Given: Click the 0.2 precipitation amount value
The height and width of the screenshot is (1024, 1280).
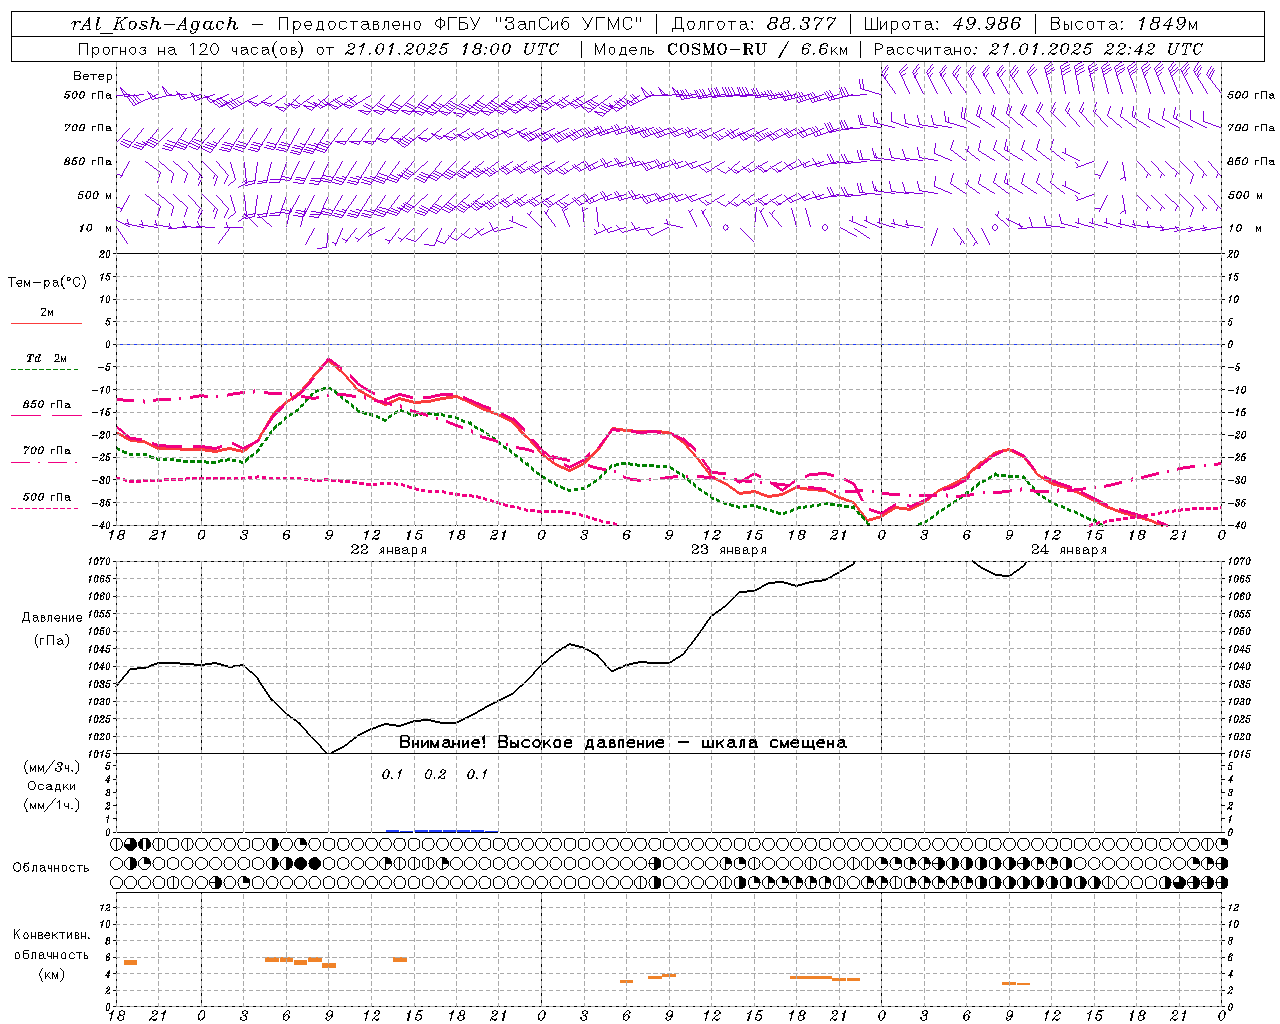Looking at the screenshot, I should [x=435, y=774].
